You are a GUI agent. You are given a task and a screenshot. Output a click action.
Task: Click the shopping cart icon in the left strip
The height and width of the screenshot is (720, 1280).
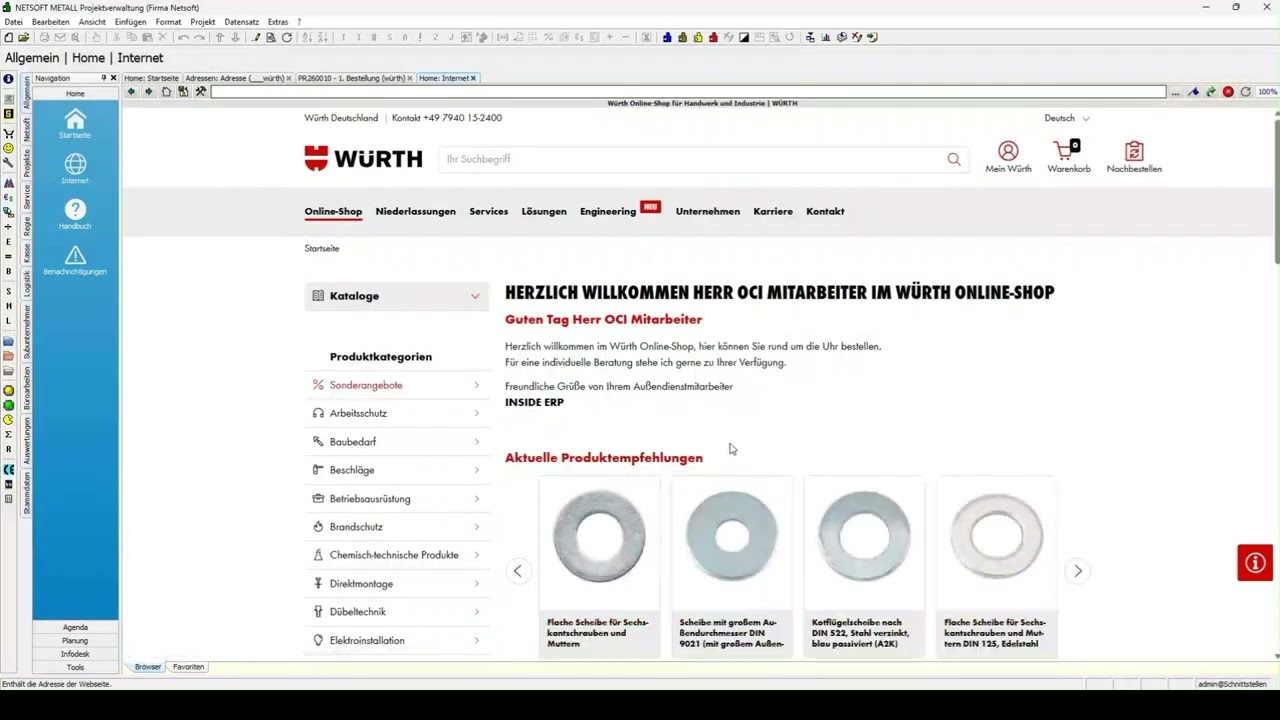click(x=9, y=133)
